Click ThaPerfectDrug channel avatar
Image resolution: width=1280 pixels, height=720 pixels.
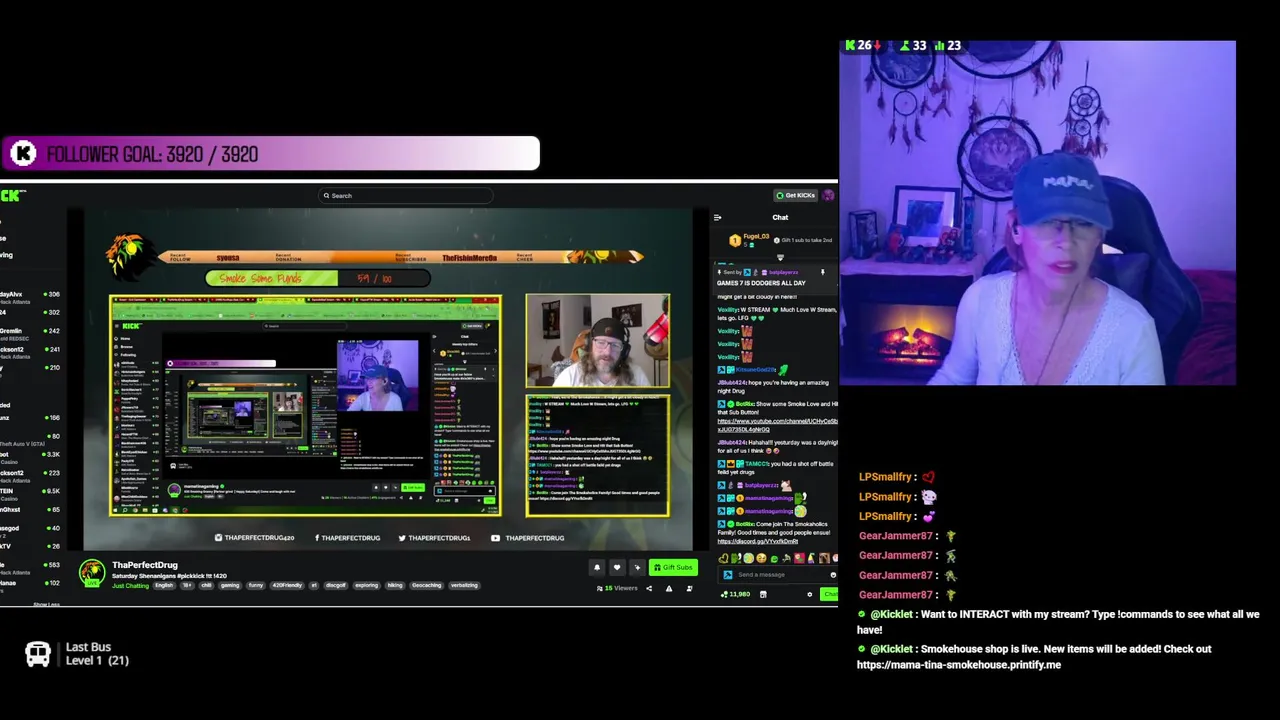click(92, 573)
